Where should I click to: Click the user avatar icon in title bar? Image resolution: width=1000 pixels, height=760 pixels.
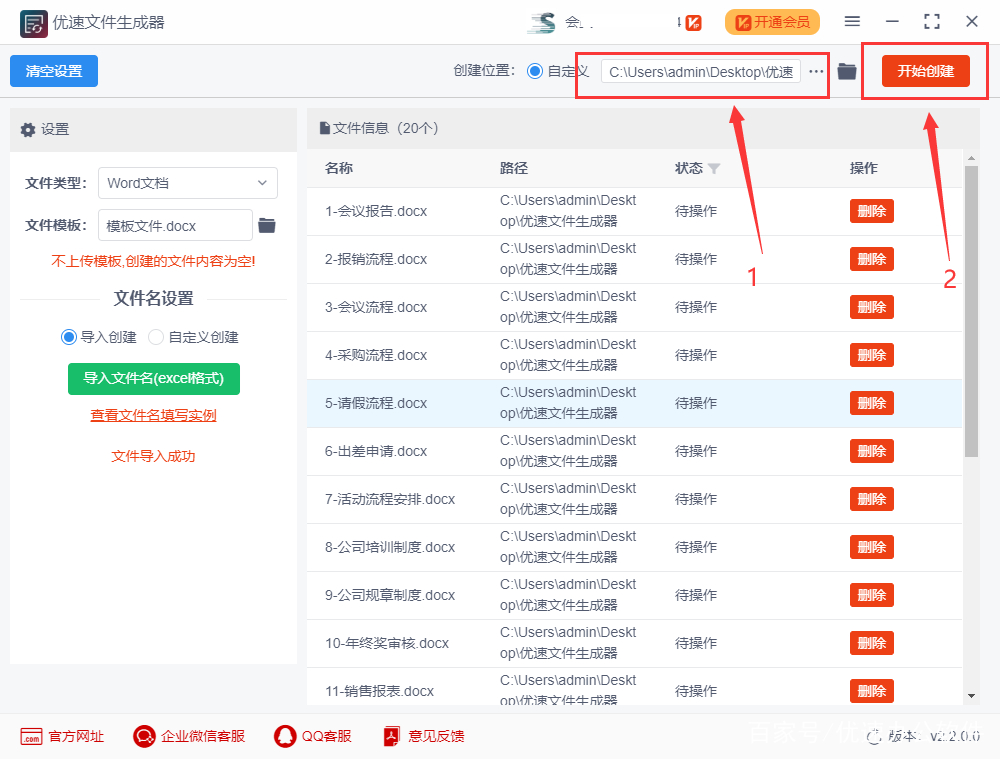(x=543, y=23)
